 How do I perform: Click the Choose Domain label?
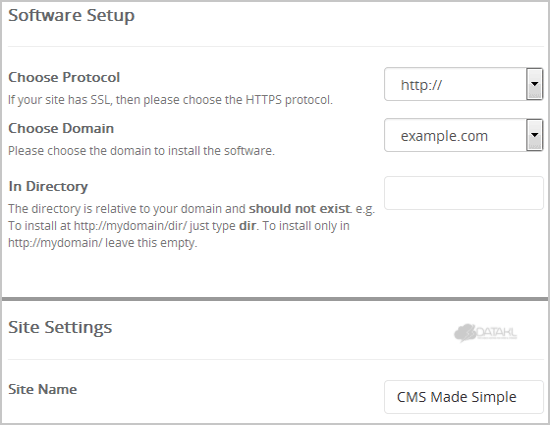point(61,128)
